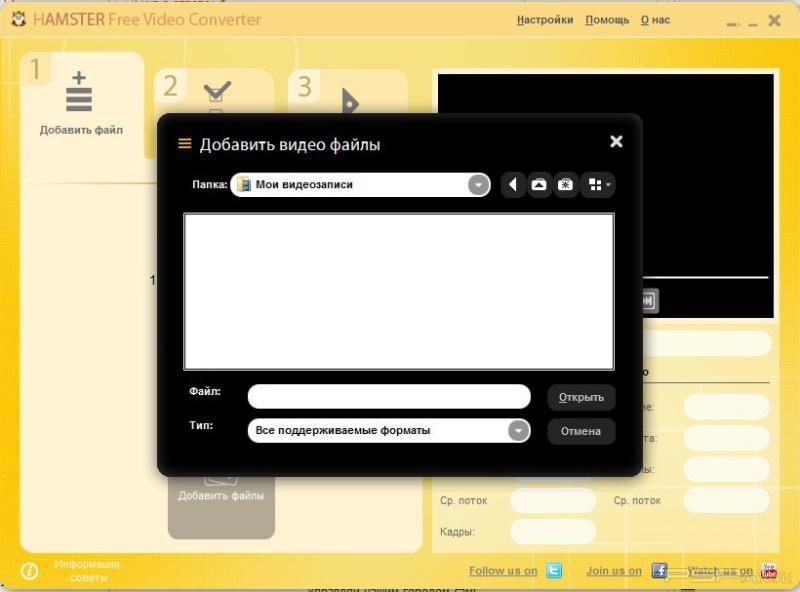Image resolution: width=800 pixels, height=592 pixels.
Task: Click the back arrow icon in dialog
Action: pyautogui.click(x=513, y=185)
